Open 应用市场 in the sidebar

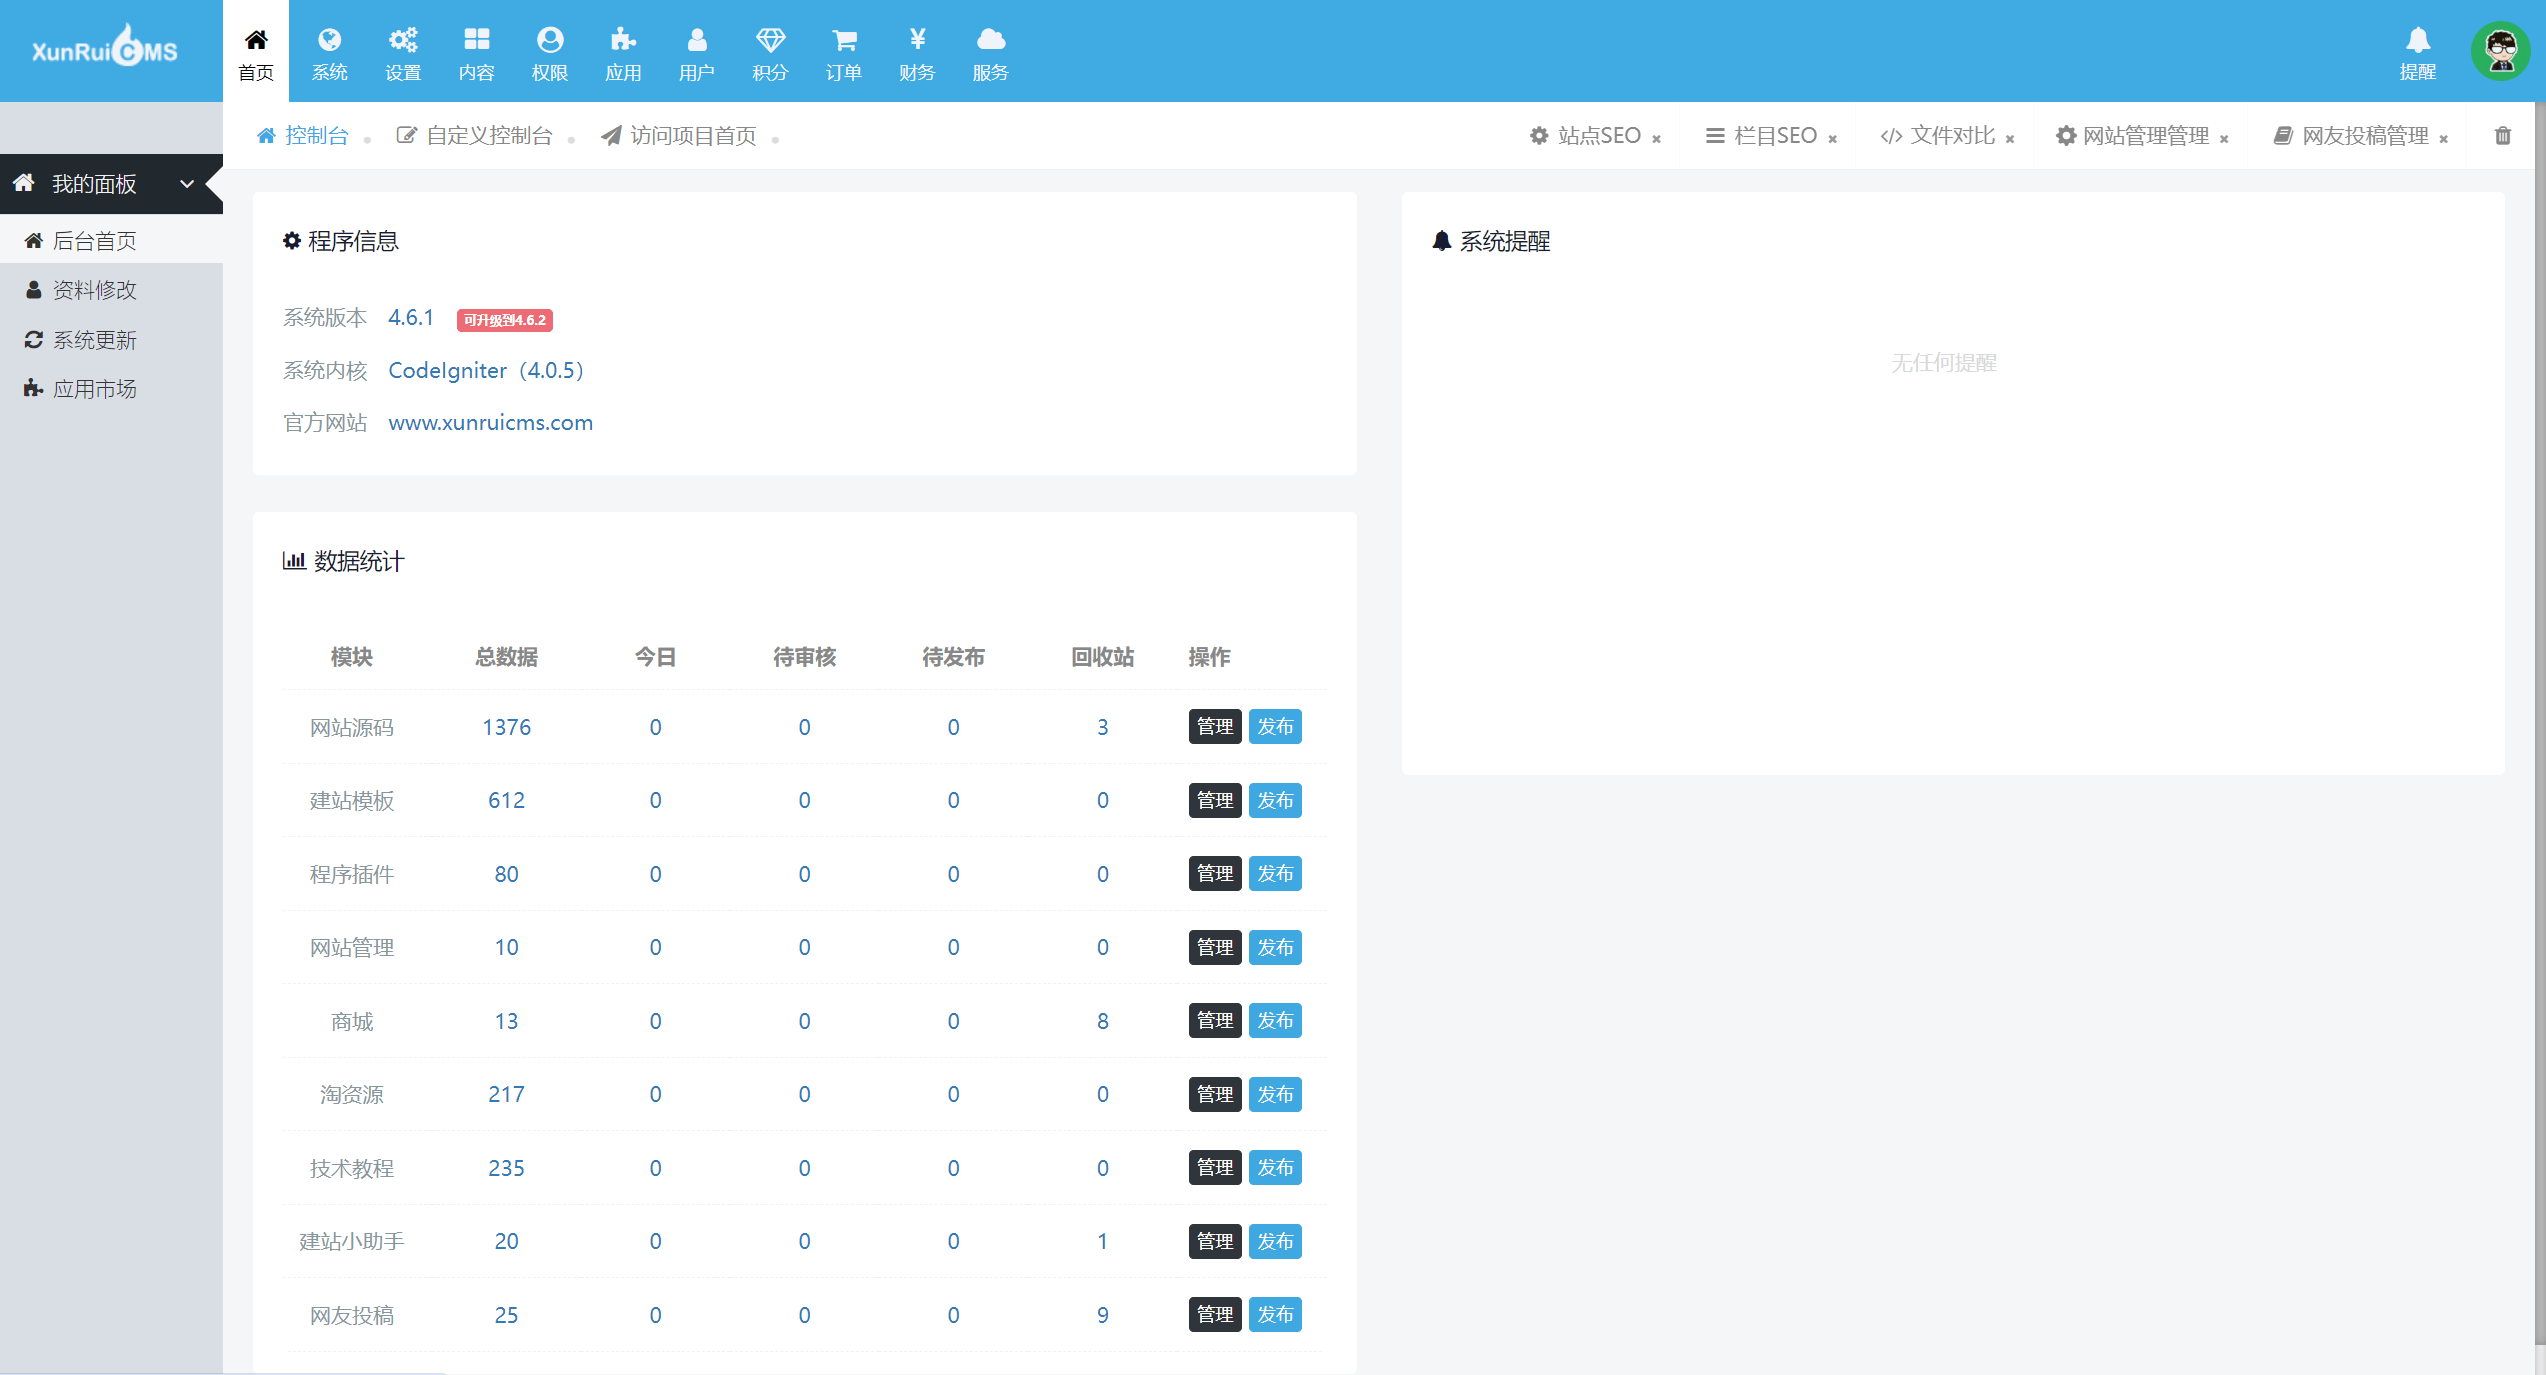(111, 389)
